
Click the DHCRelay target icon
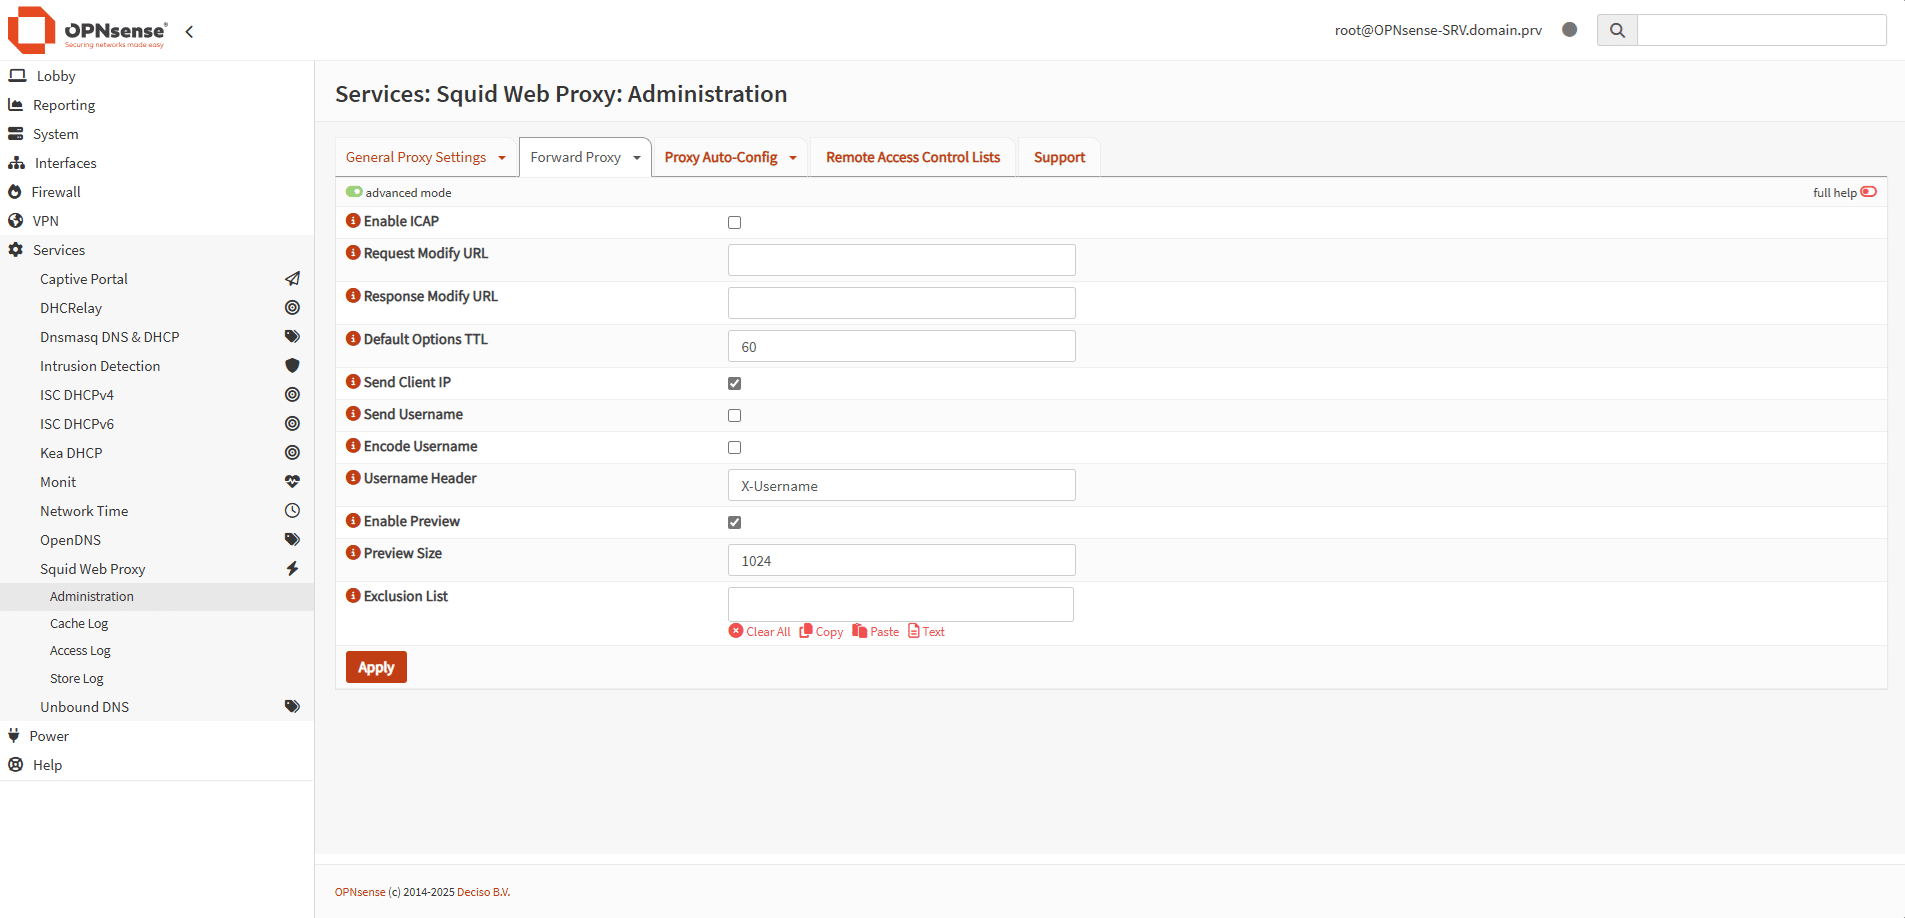(x=292, y=308)
